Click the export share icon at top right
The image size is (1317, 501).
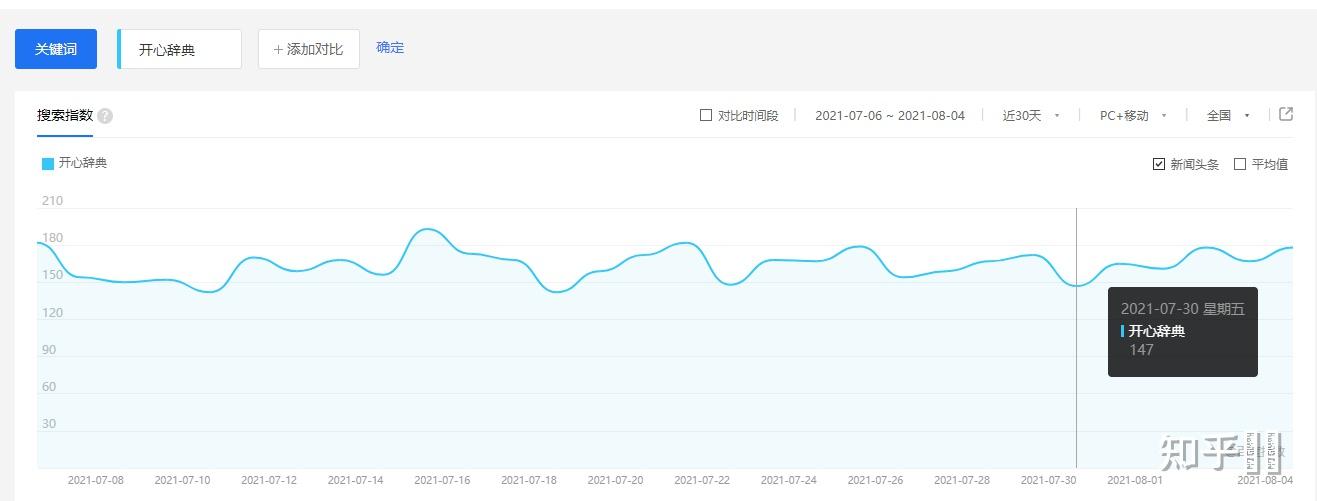pyautogui.click(x=1286, y=114)
